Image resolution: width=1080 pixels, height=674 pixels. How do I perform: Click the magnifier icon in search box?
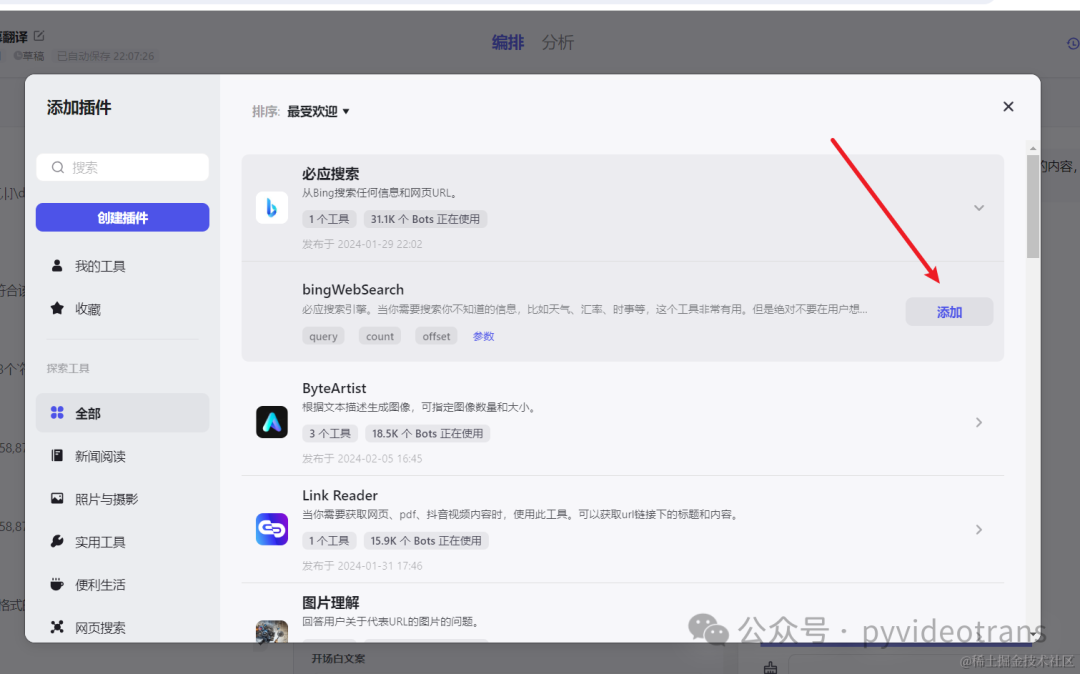58,167
